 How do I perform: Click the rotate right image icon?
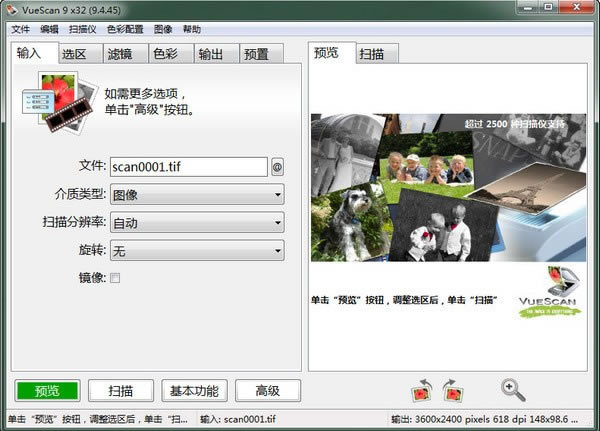click(451, 389)
